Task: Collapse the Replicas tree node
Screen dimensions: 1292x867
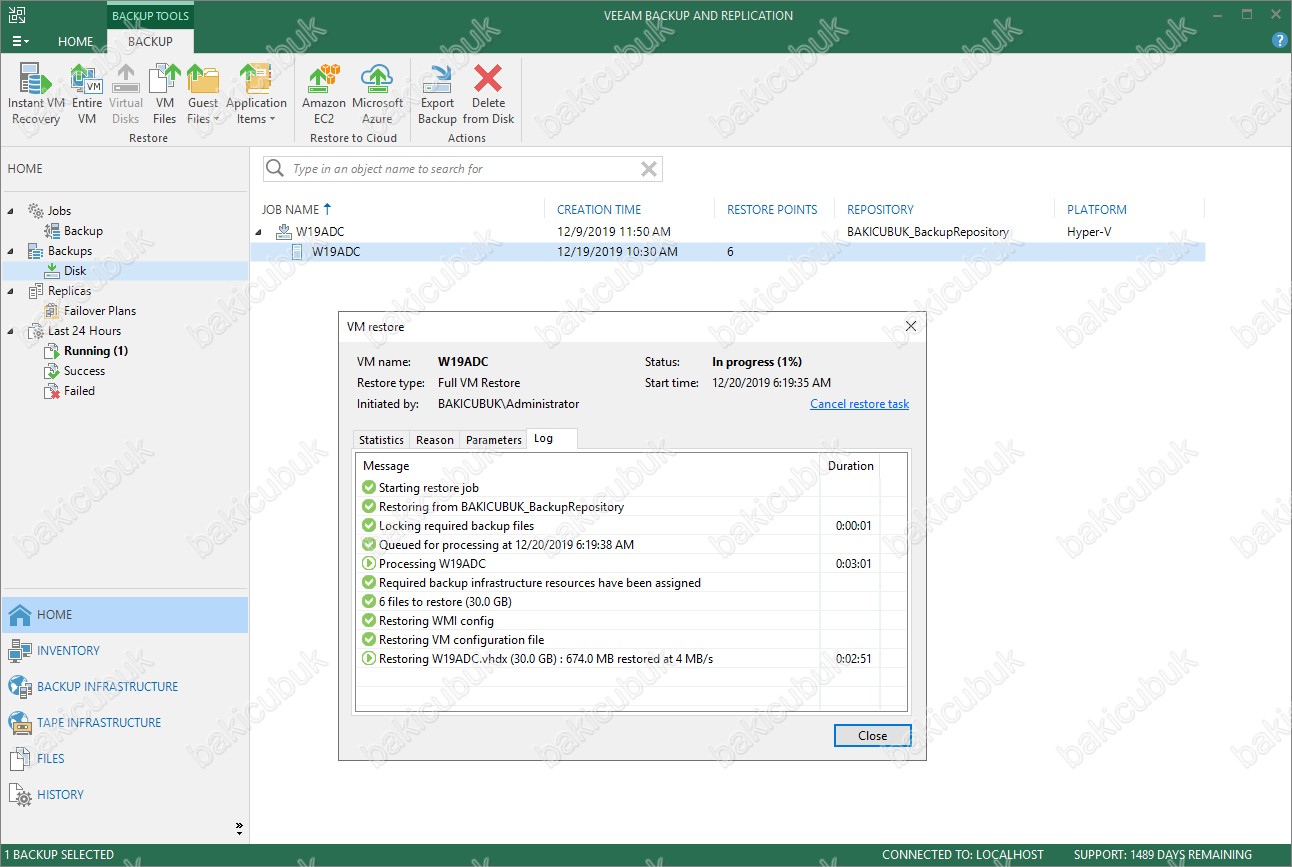Action: pos(12,291)
